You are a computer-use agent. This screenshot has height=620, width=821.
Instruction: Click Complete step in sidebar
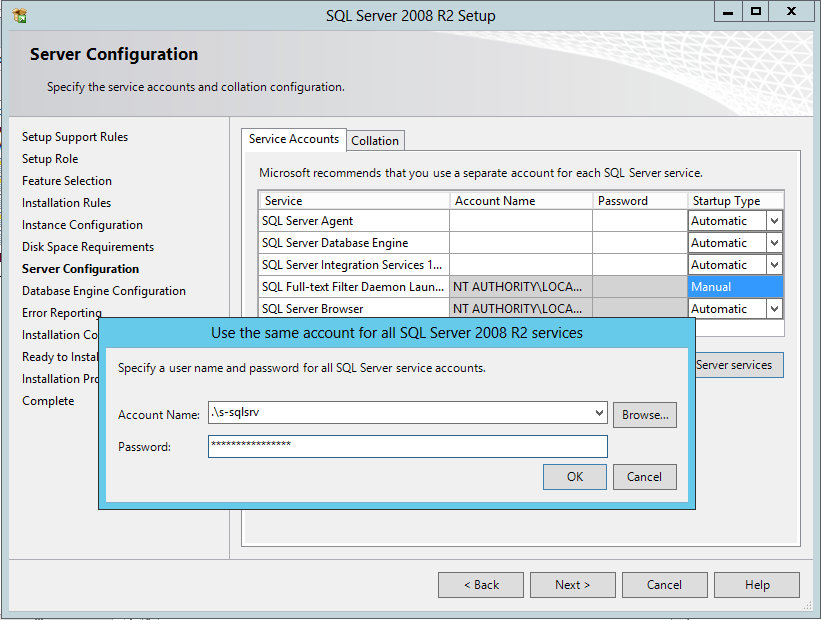tap(48, 401)
